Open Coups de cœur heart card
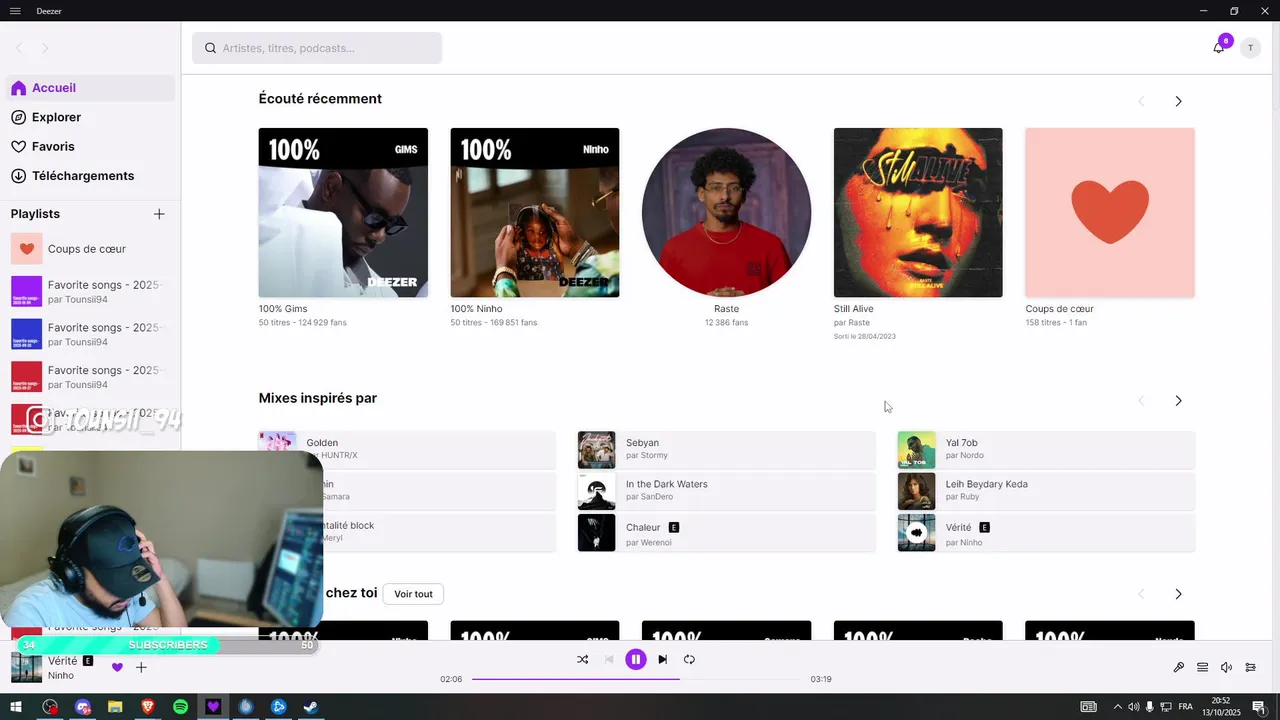The image size is (1280, 720). tap(1110, 212)
